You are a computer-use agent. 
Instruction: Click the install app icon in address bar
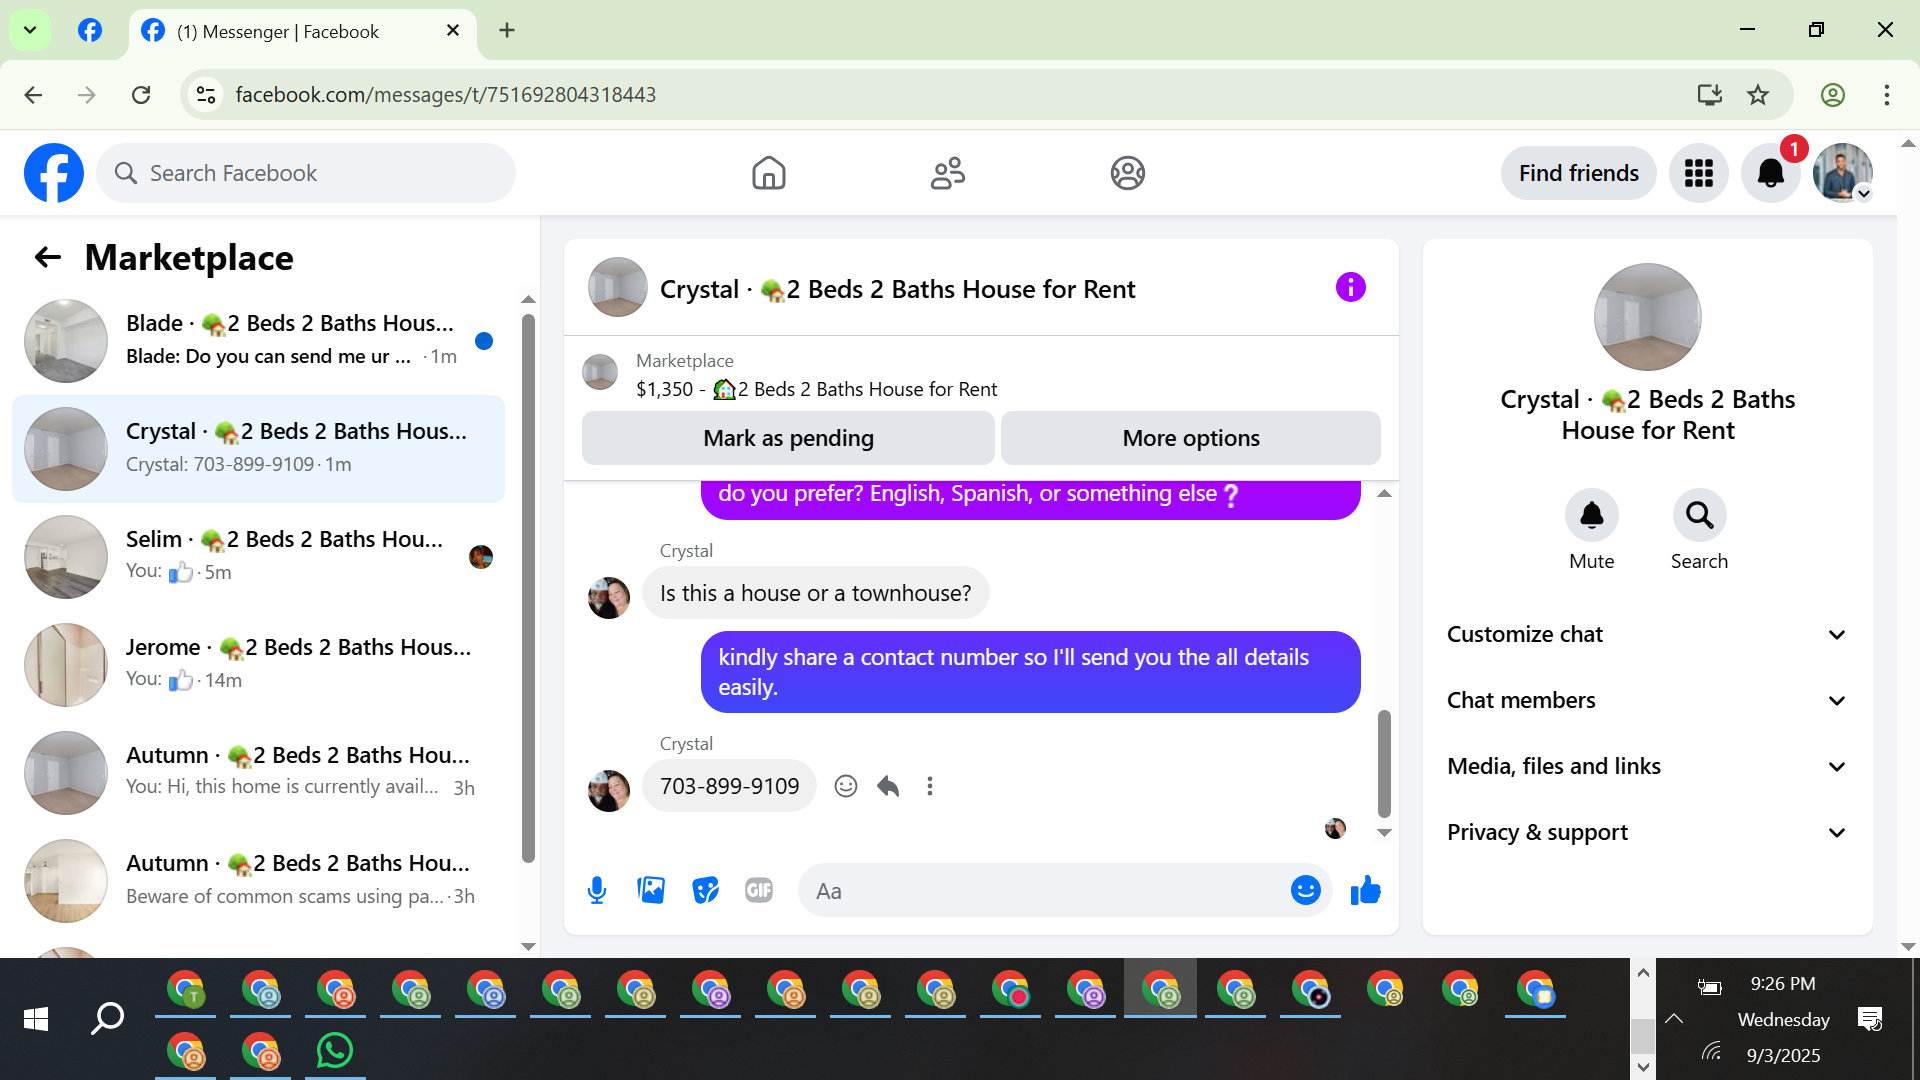[1710, 95]
